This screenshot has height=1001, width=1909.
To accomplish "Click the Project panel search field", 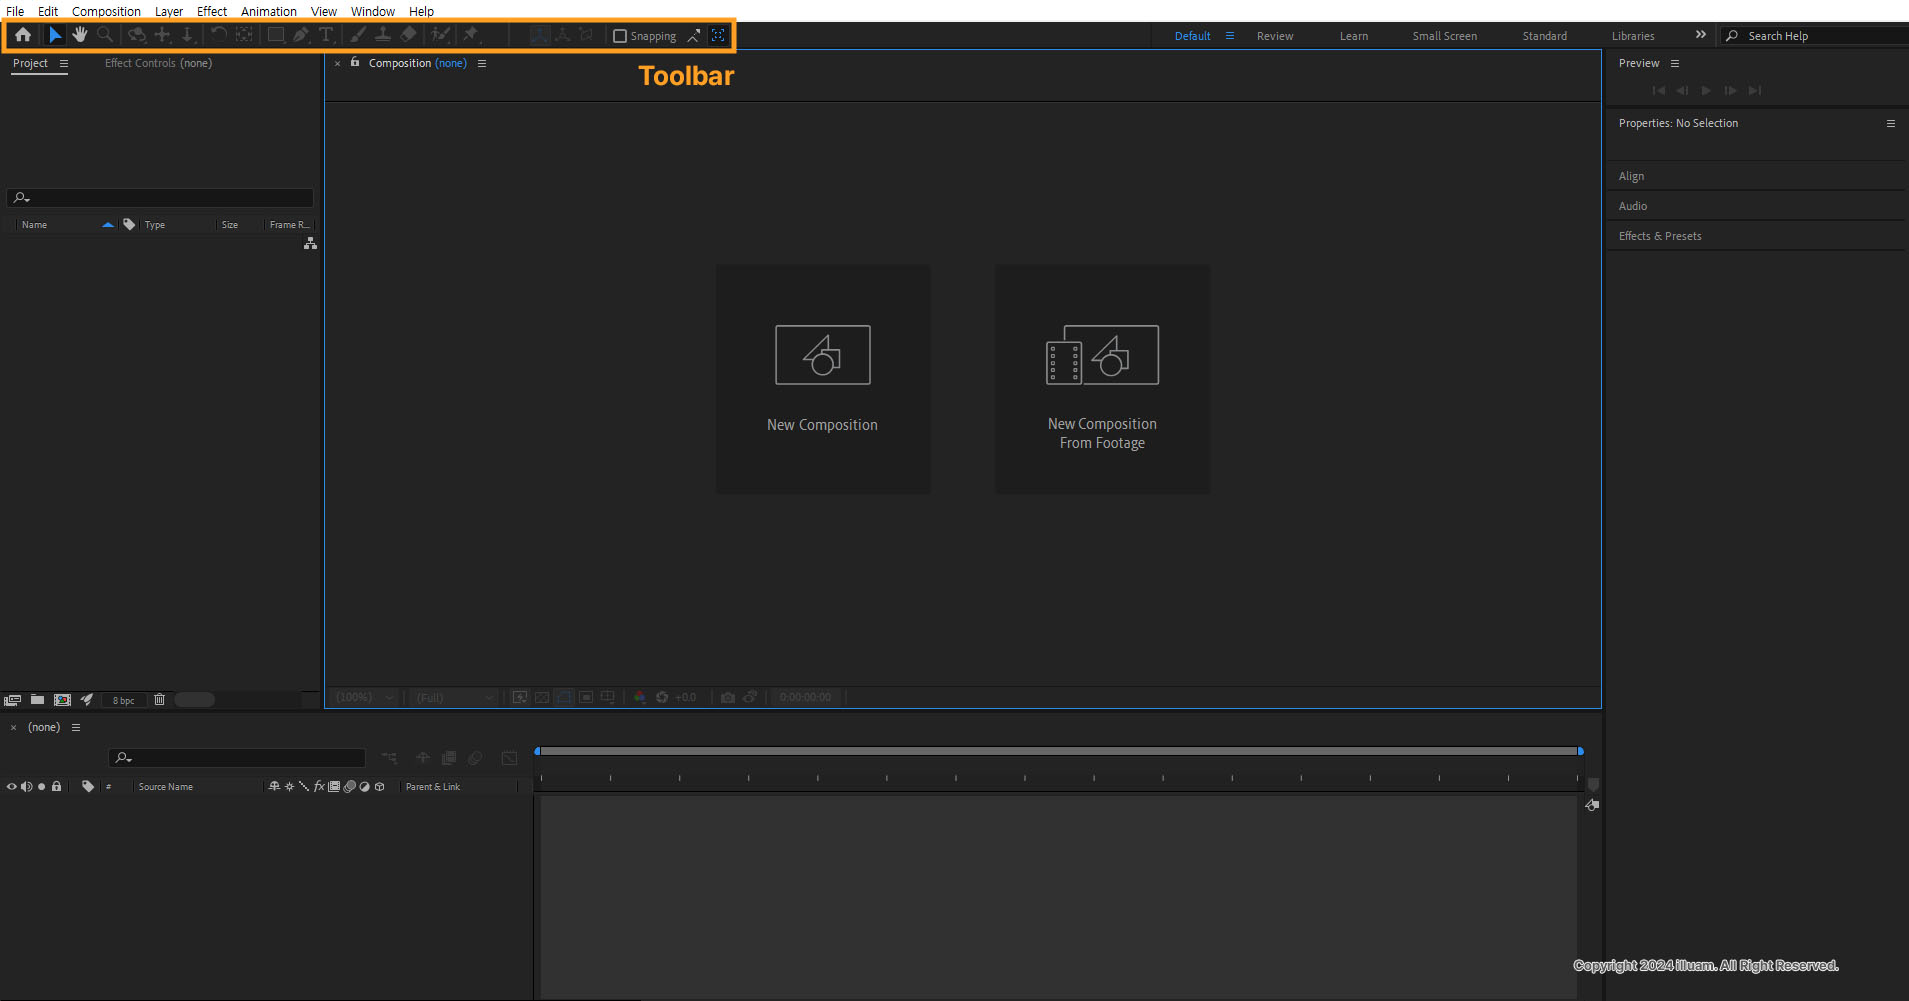I will coord(160,198).
